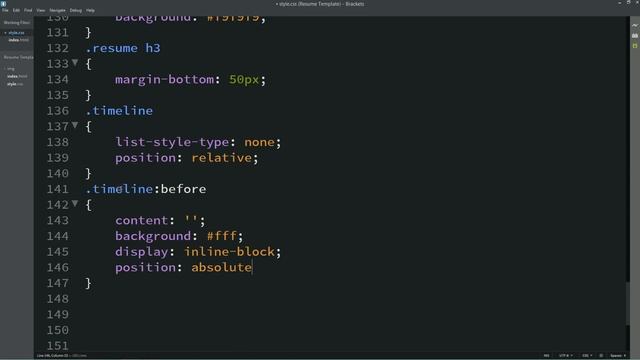
Task: Open the Help menu
Action: (x=90, y=10)
